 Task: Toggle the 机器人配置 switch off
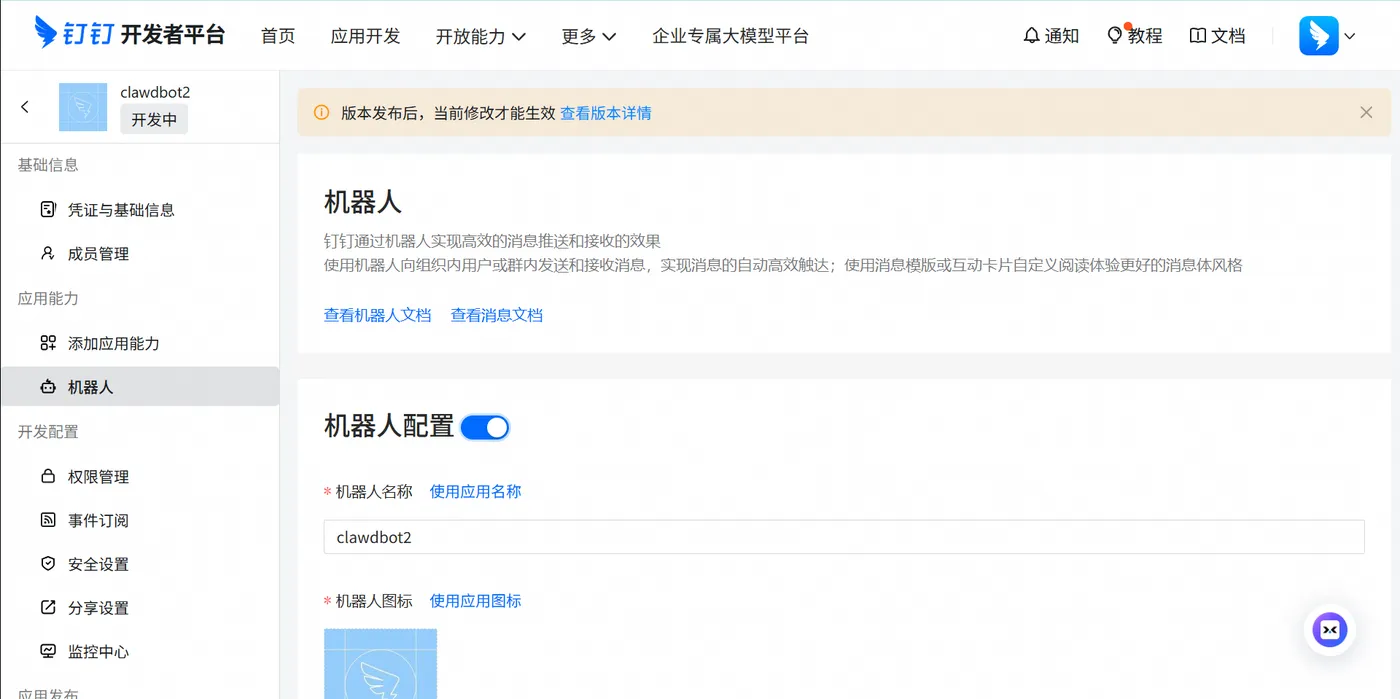[485, 427]
